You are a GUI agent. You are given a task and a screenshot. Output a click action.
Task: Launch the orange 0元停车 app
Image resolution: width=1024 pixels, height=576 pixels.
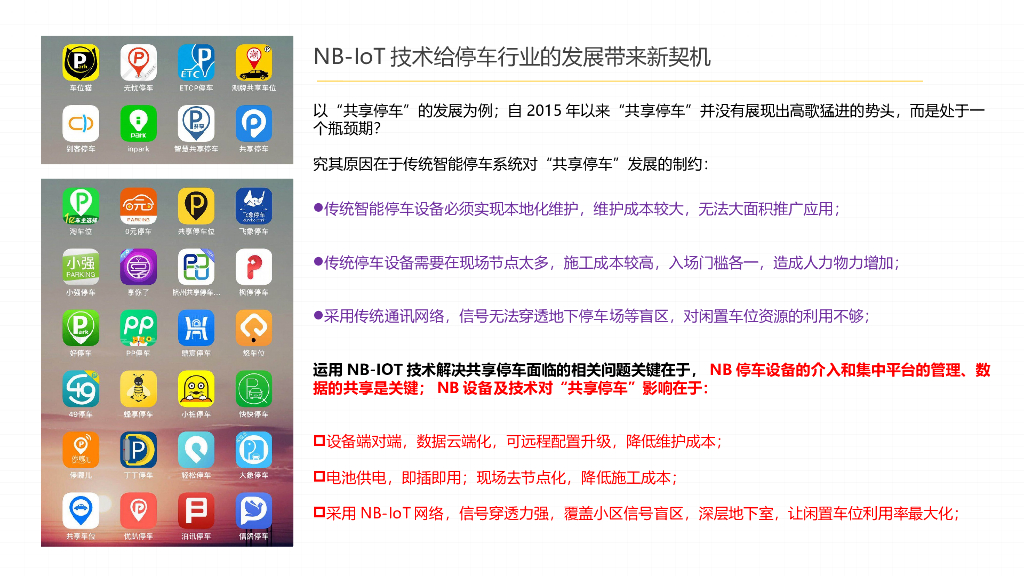[138, 206]
